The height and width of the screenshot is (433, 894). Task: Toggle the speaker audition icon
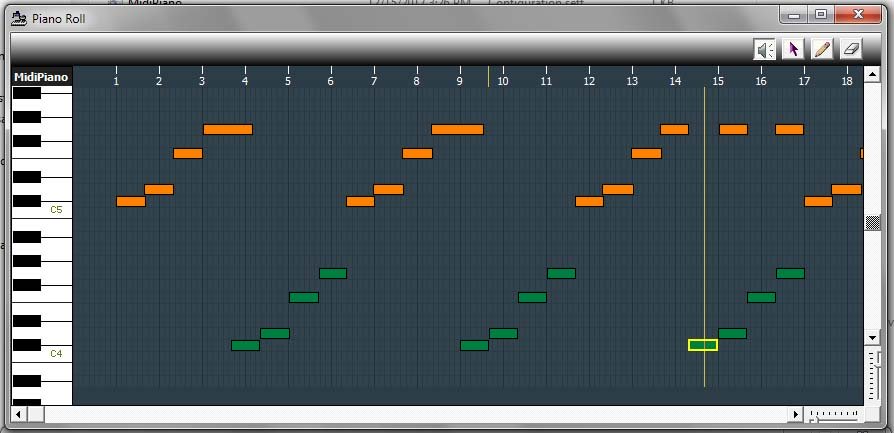pos(765,50)
